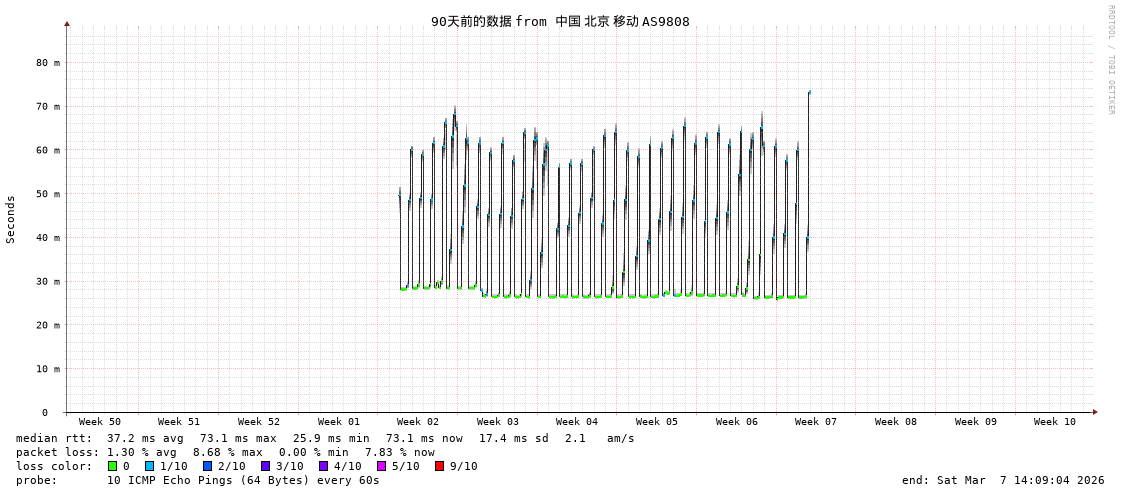The height and width of the screenshot is (494, 1121).
Task: Select the magenta 5/10 loss swatch
Action: pos(381,466)
